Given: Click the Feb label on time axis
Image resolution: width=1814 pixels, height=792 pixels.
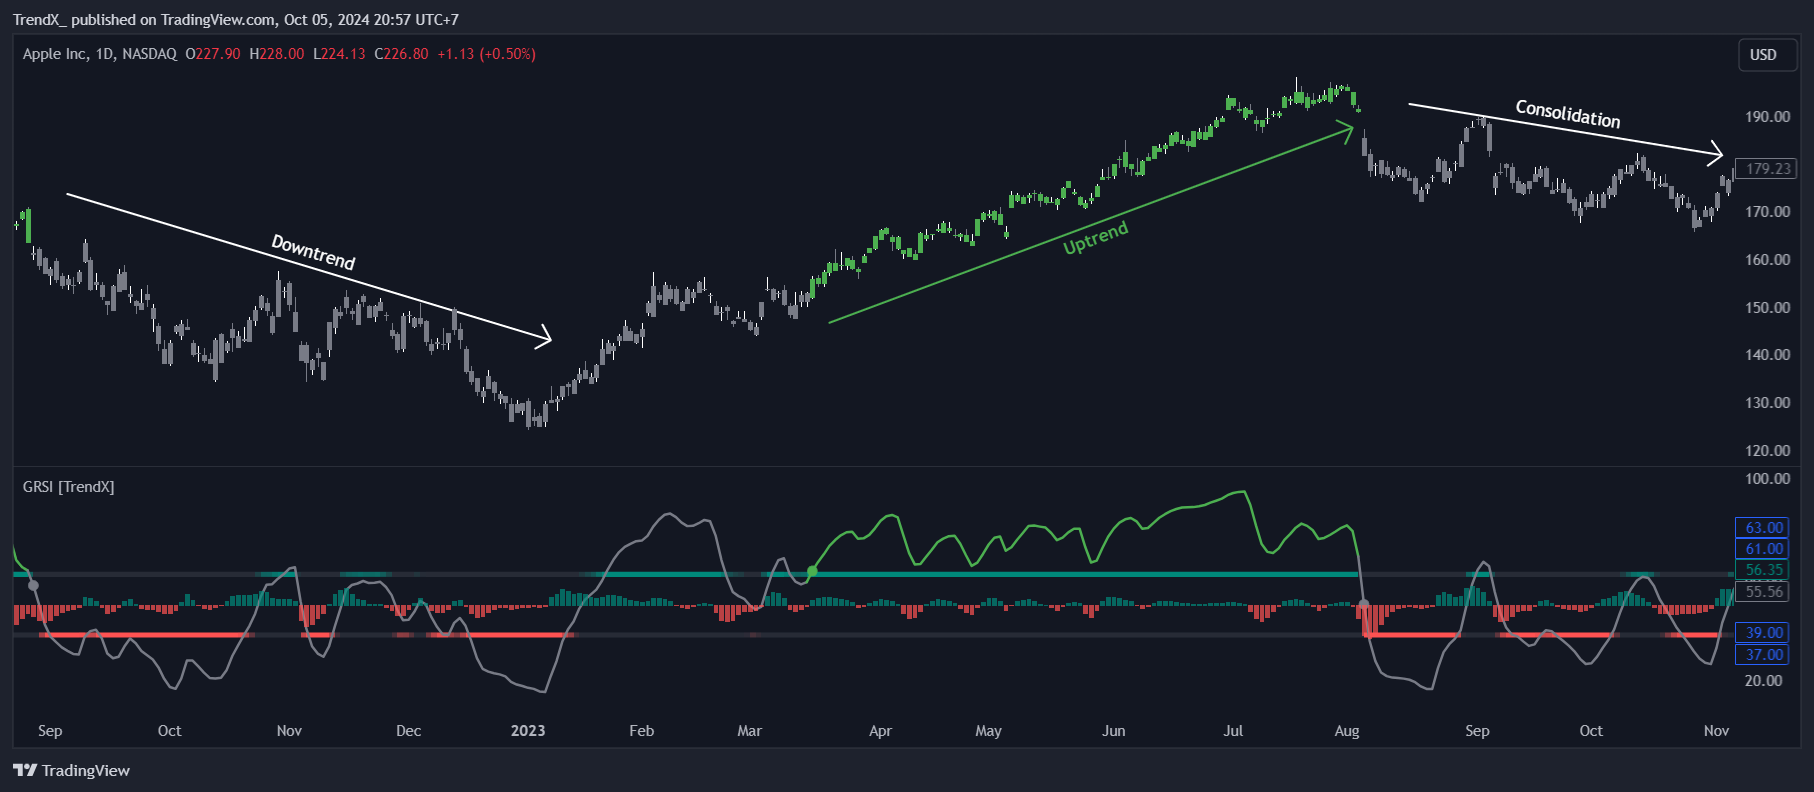Looking at the screenshot, I should click(x=642, y=730).
